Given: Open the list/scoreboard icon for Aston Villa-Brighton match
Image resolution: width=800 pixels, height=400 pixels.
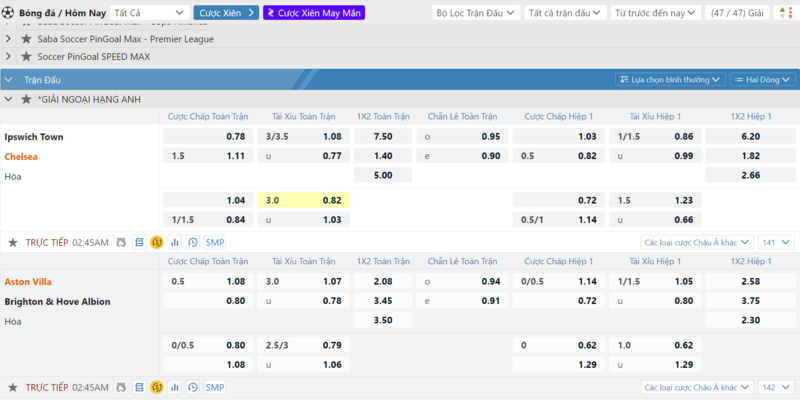Looking at the screenshot, I should (139, 388).
